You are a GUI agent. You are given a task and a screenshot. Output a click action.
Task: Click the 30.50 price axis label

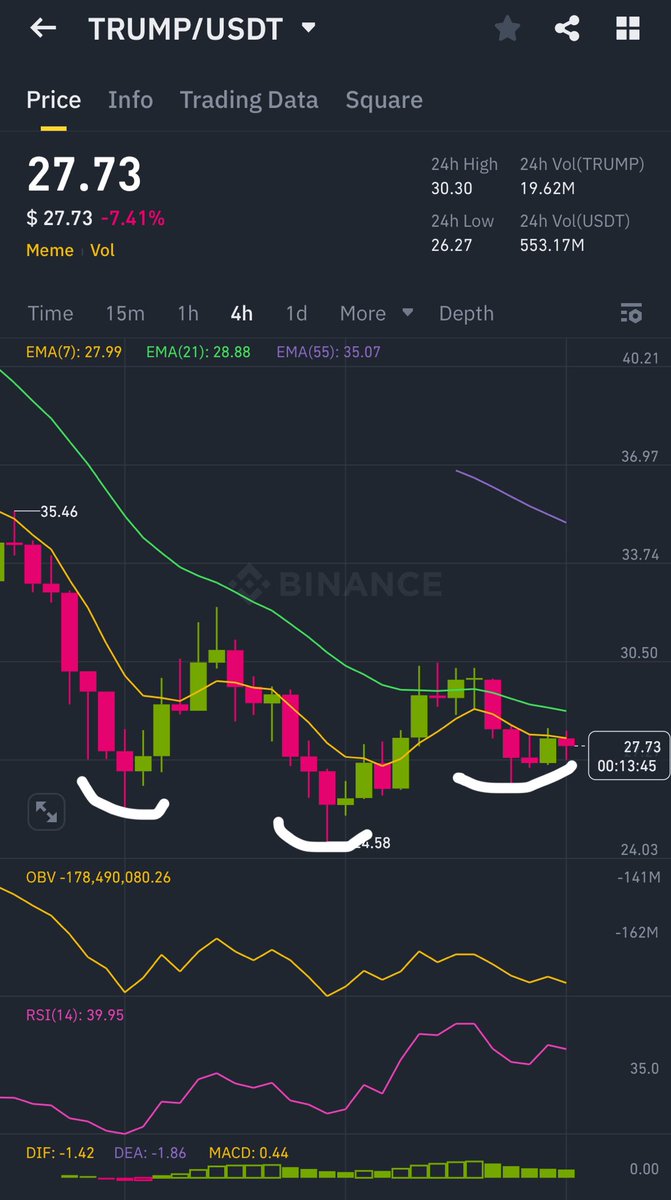pyautogui.click(x=640, y=653)
